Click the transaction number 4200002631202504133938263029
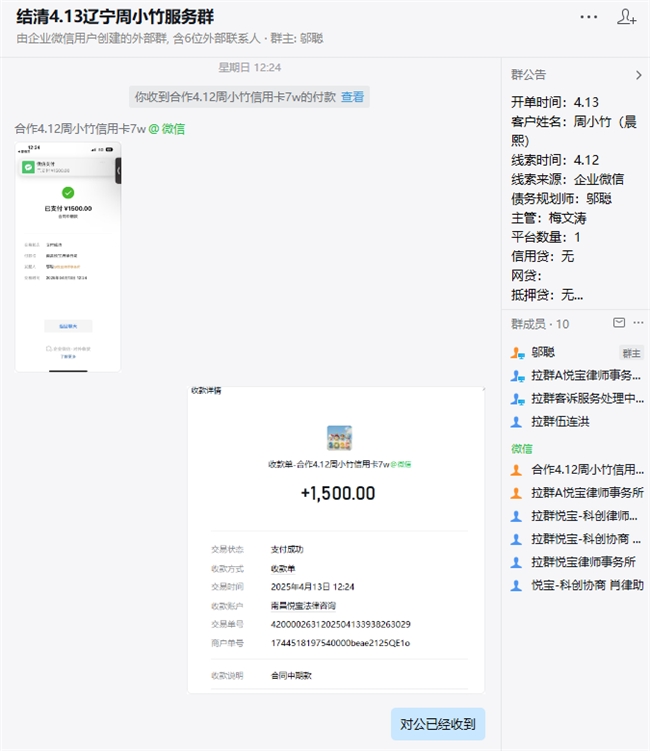Image resolution: width=650 pixels, height=751 pixels. pos(341,625)
